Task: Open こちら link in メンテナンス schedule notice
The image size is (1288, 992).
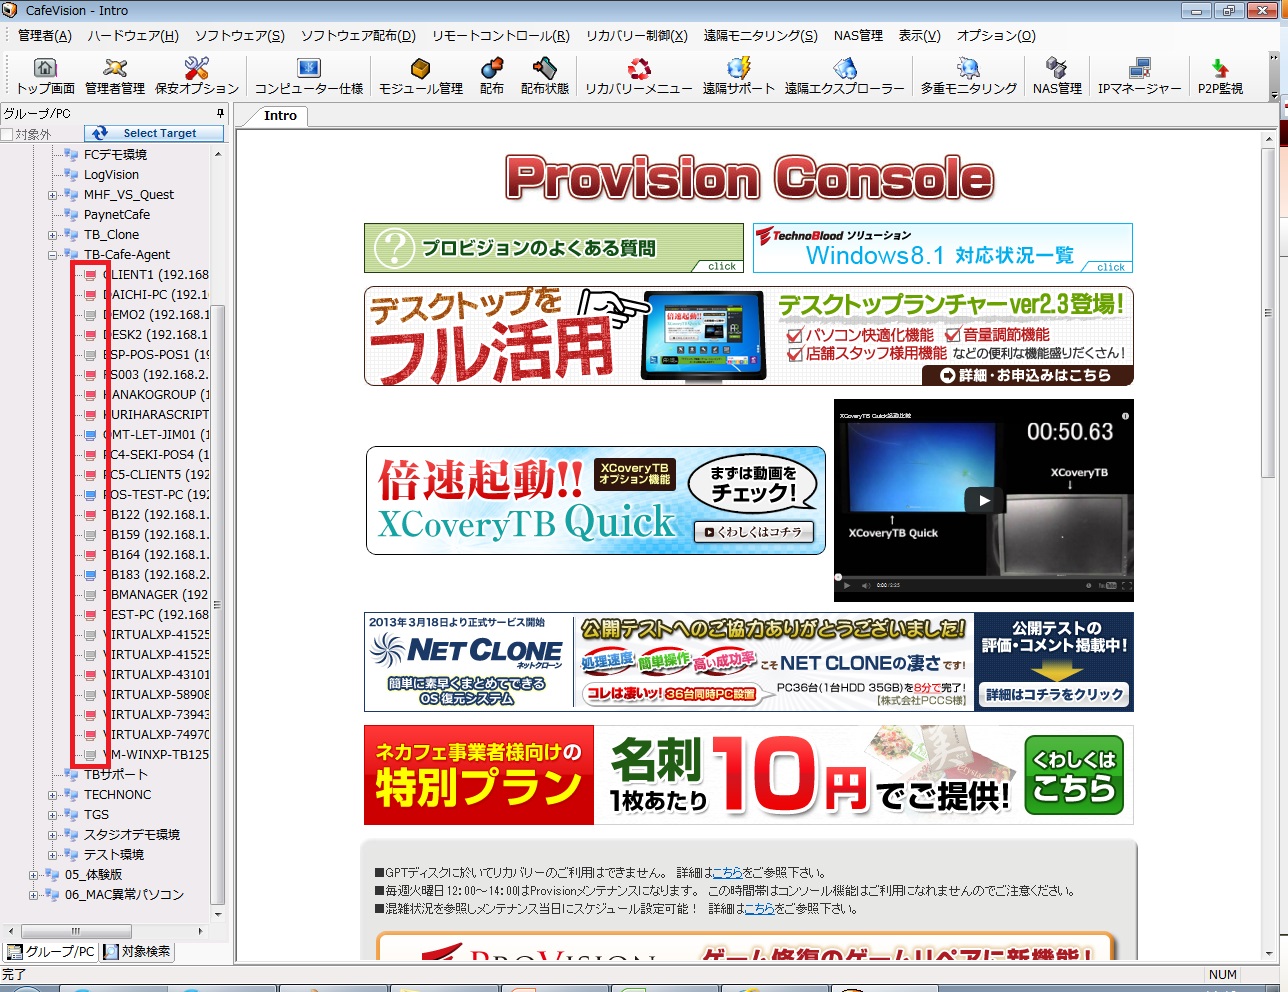Action: 759,908
